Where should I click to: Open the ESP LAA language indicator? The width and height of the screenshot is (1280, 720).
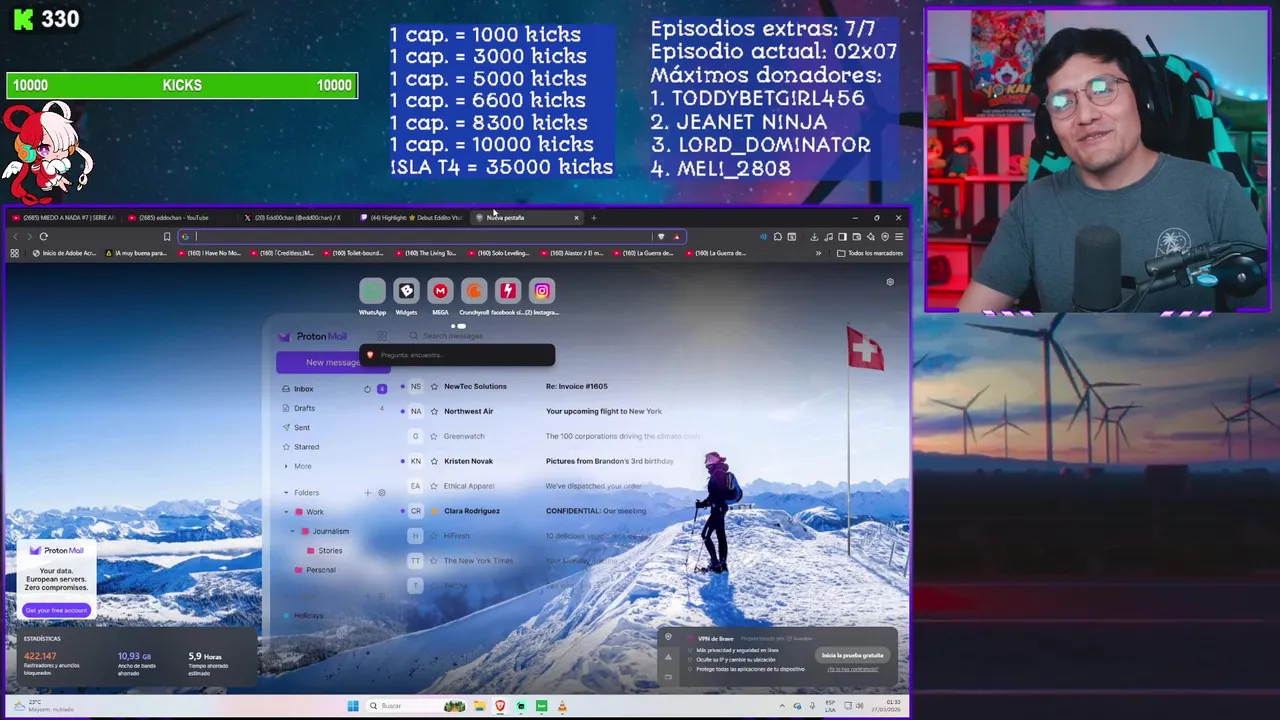pyautogui.click(x=830, y=706)
